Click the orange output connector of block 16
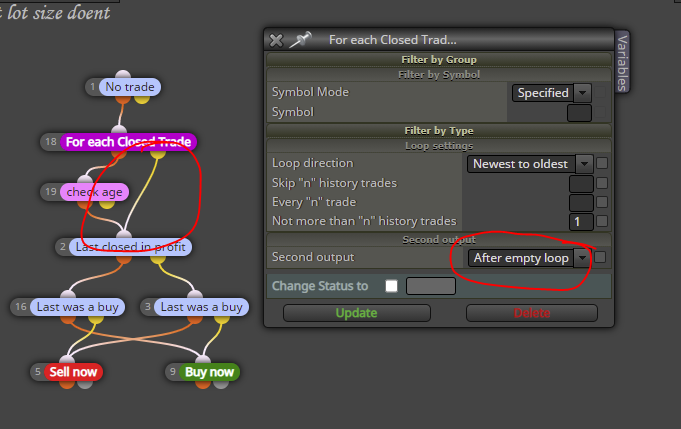The height and width of the screenshot is (429, 681). (68, 319)
